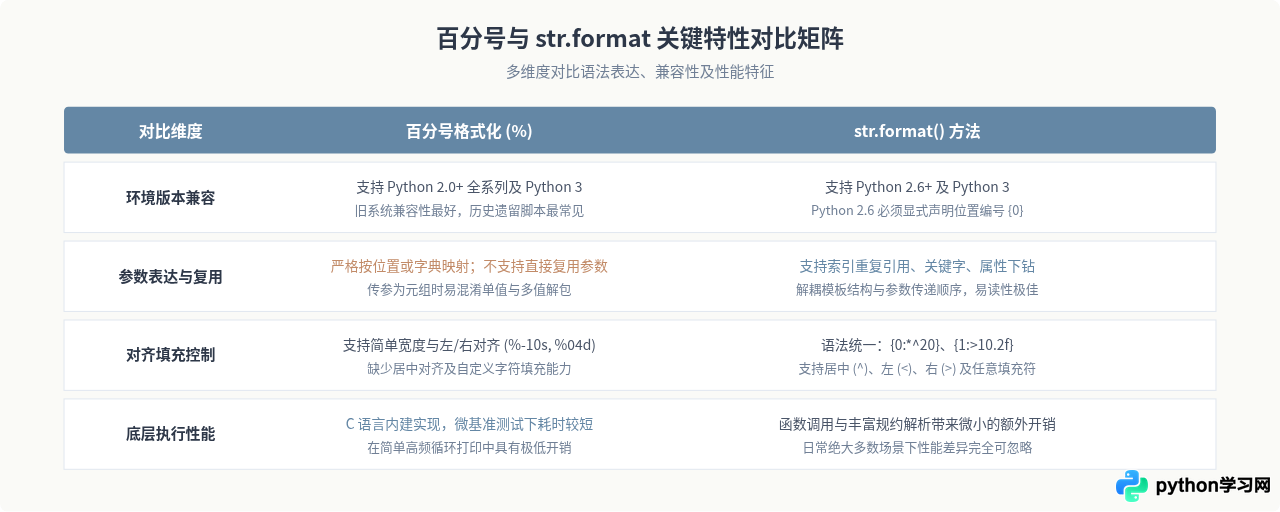Select the 对比维度 column header
Image resolution: width=1280 pixels, height=512 pixels.
pos(170,131)
